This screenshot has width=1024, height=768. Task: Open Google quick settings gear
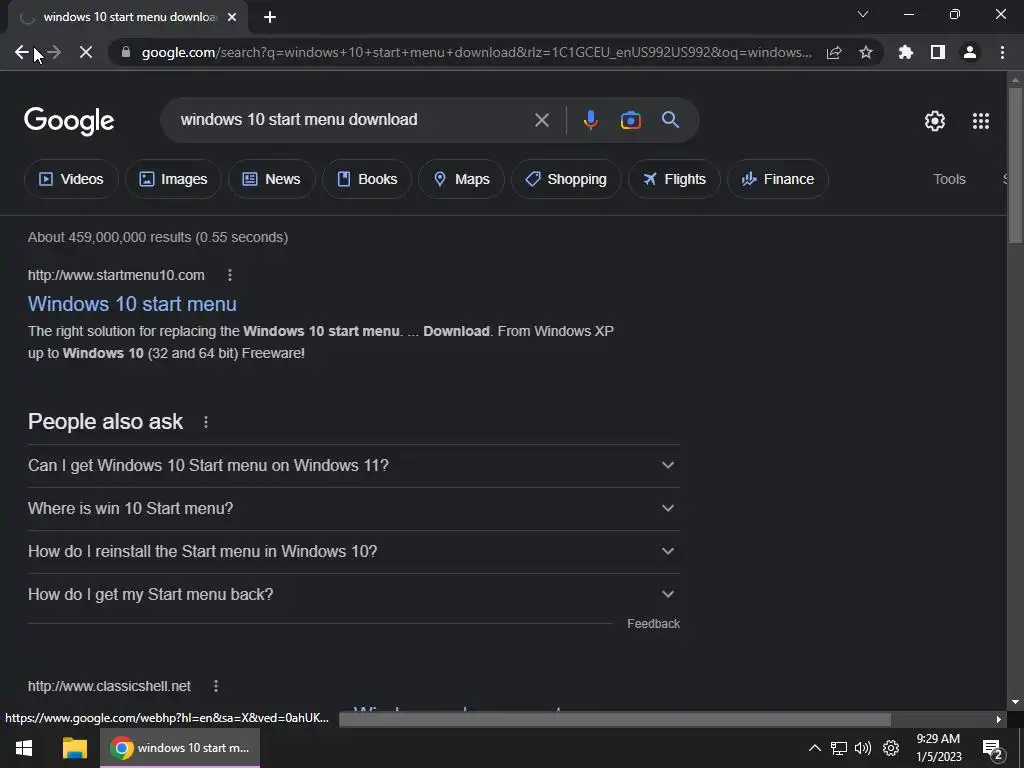pos(935,121)
